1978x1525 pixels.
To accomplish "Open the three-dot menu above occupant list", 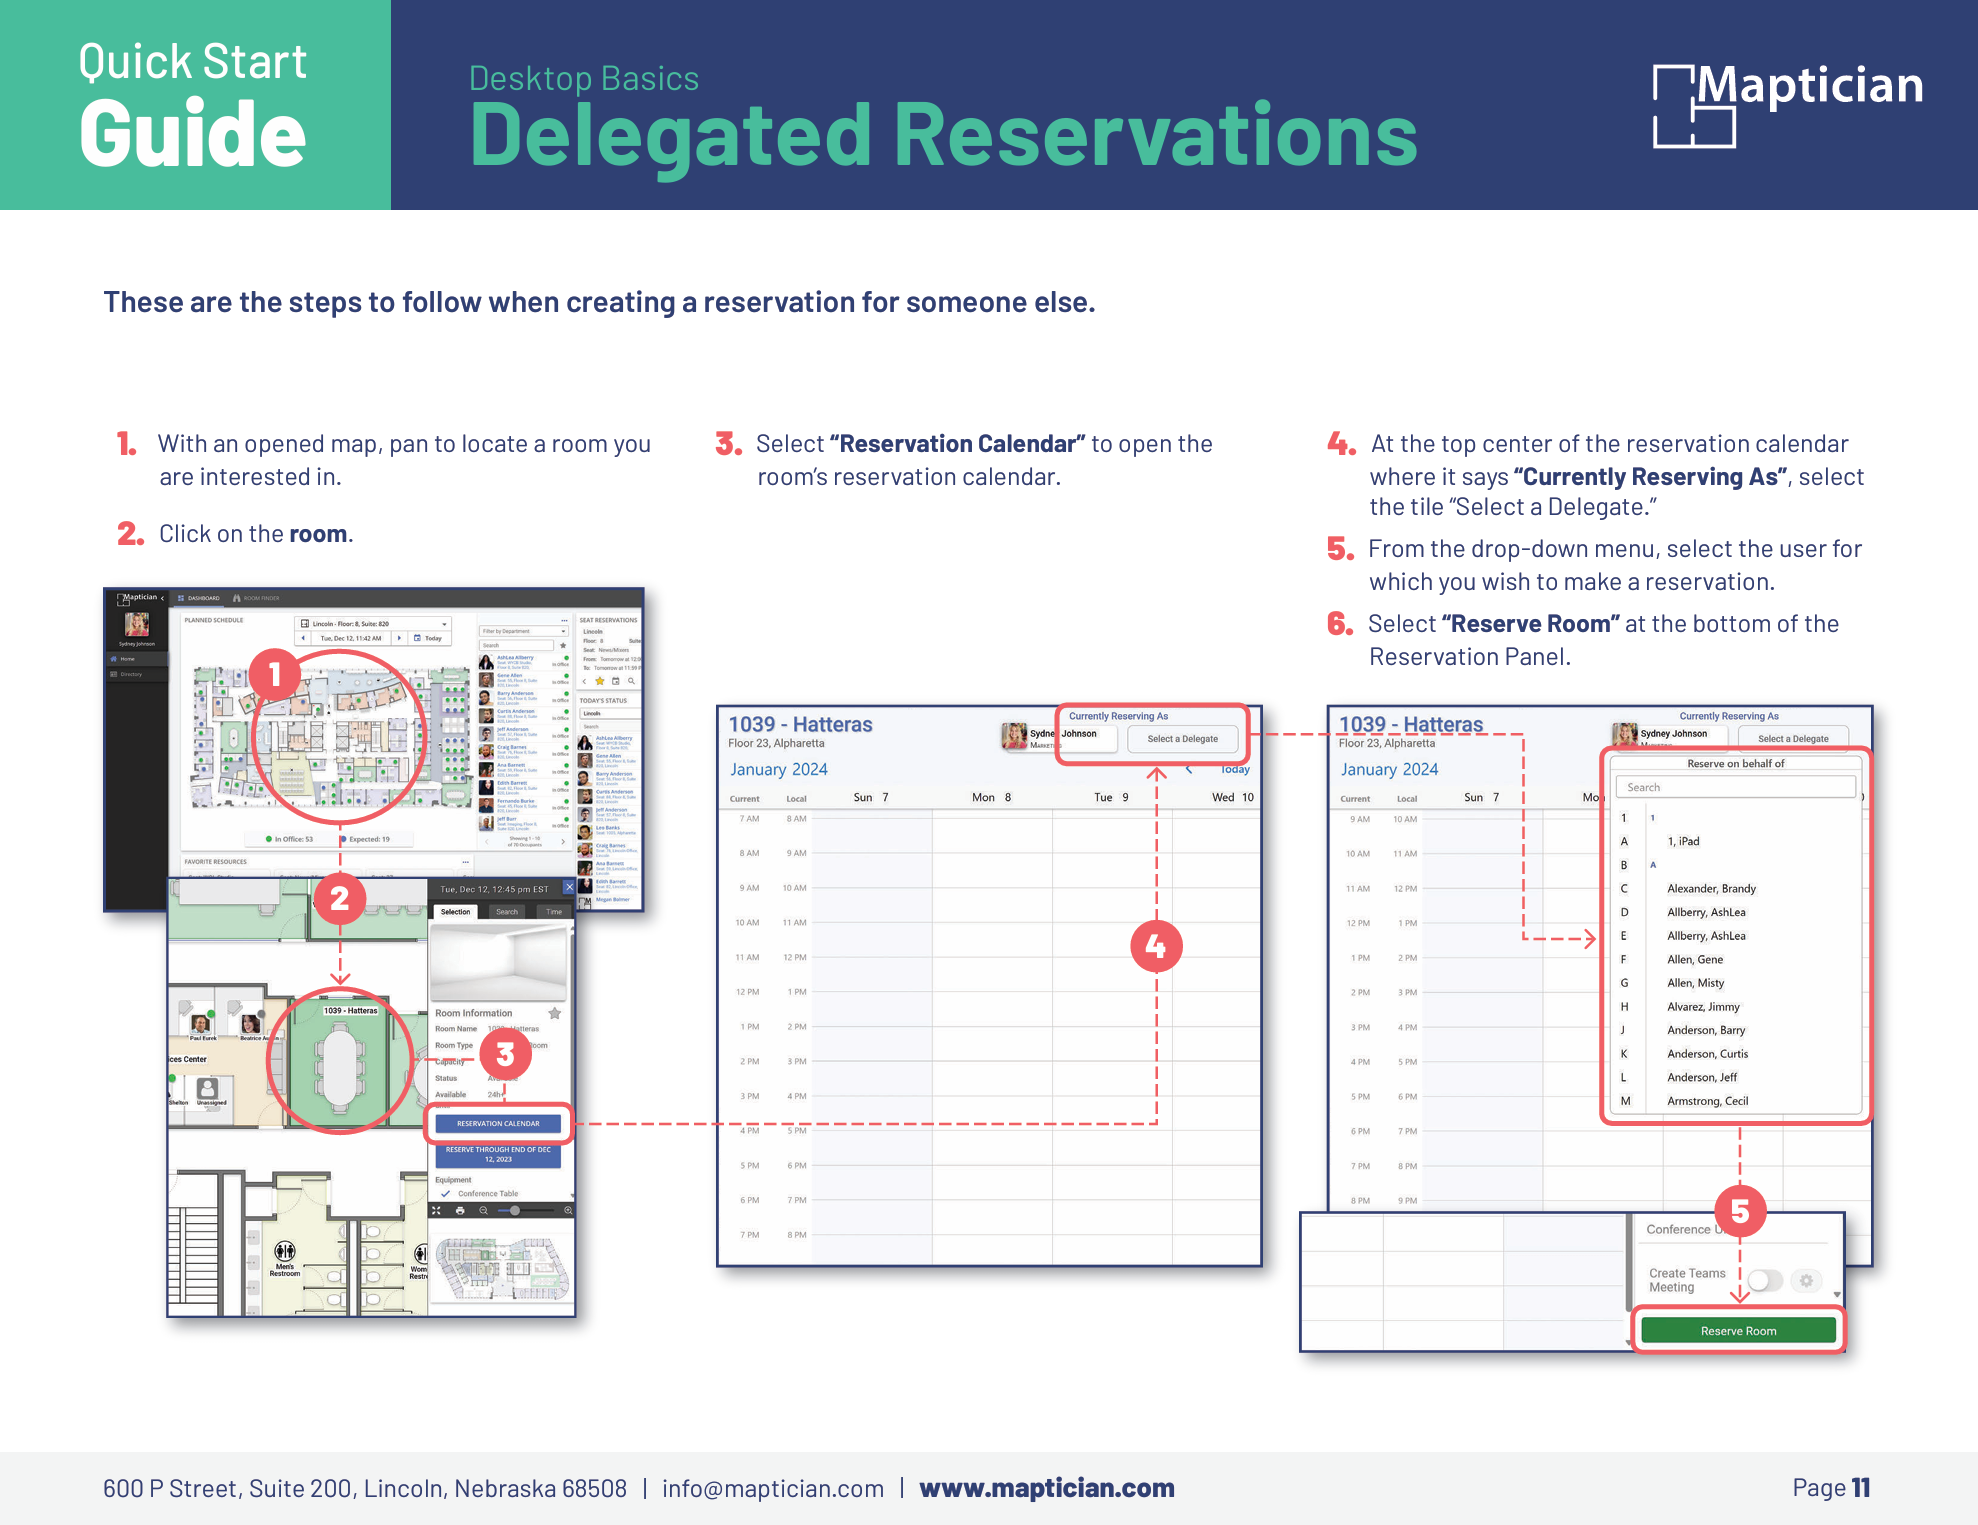I will [x=564, y=620].
